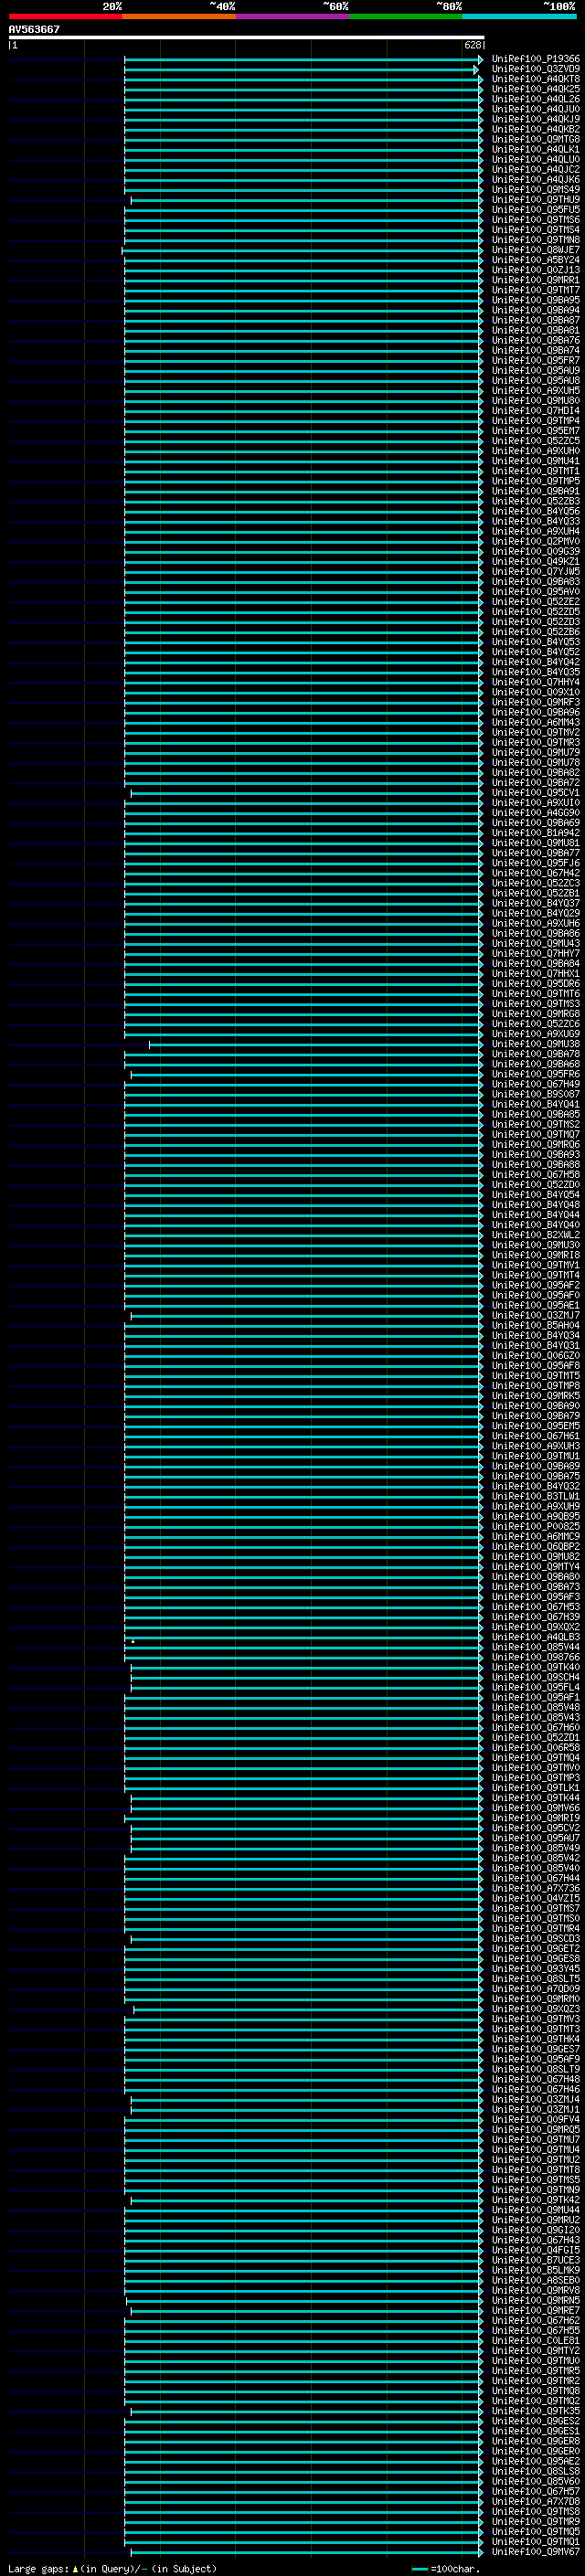Screen dimensions: 585x2576
Task: Open the hit UniRef100_Q3ZVD9
Action: tap(536, 69)
